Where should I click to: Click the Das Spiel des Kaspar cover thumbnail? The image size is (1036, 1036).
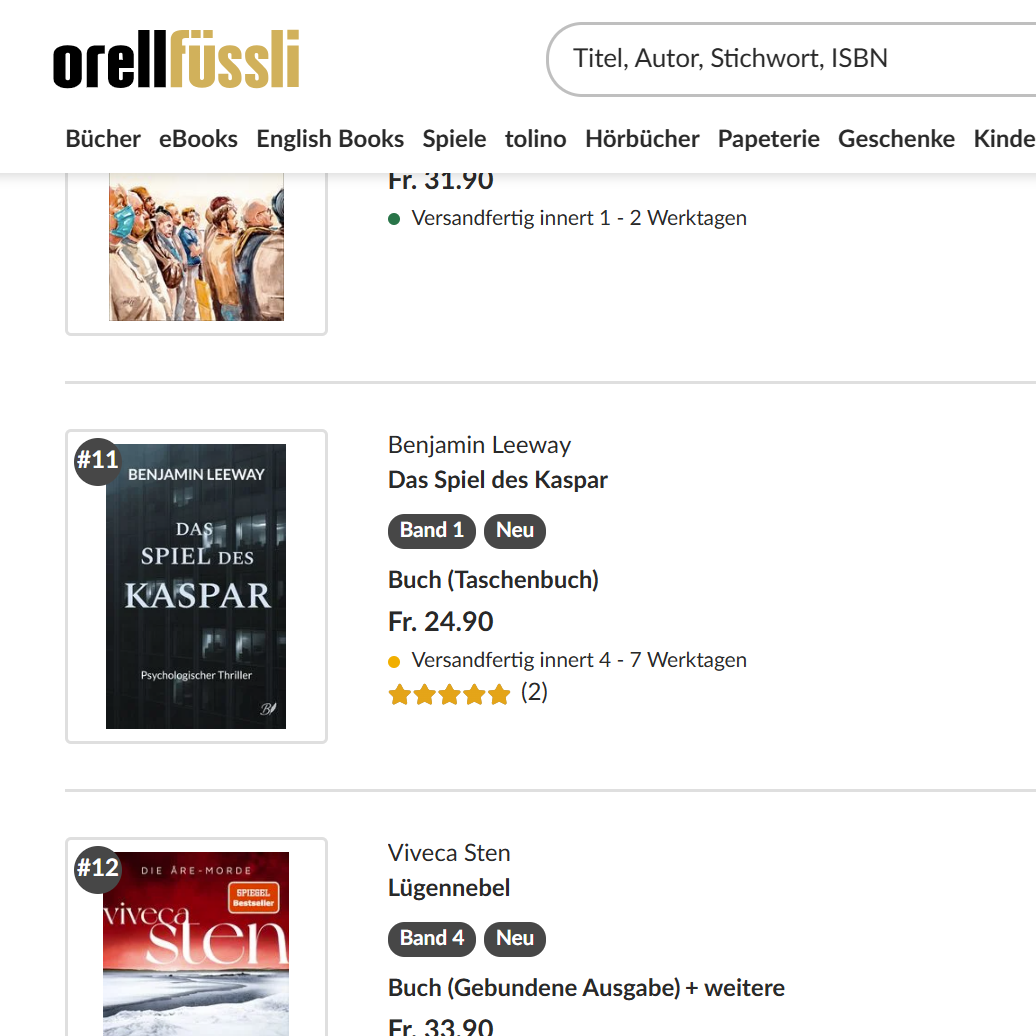point(196,587)
